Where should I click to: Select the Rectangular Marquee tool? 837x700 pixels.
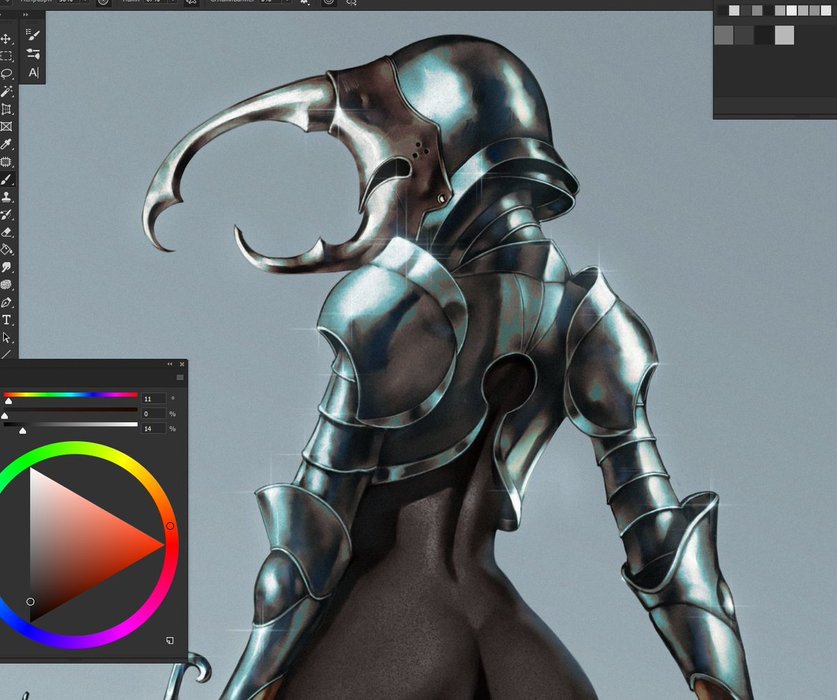[6, 56]
